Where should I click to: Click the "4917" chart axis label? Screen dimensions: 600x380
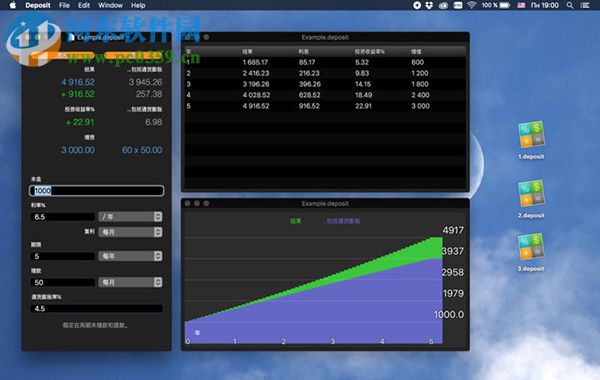pos(453,230)
